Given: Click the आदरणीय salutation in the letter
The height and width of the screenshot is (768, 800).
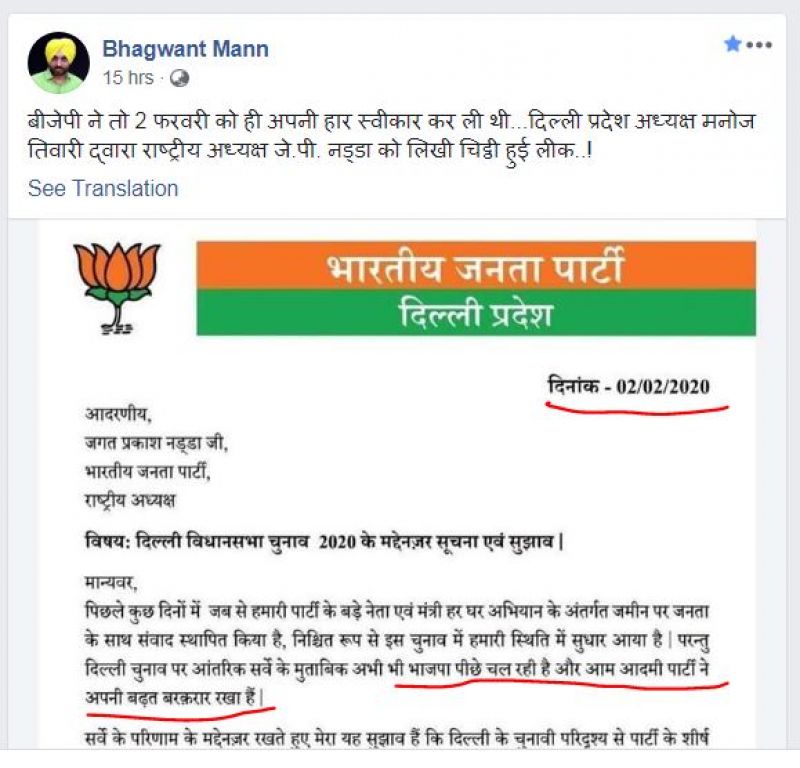Looking at the screenshot, I should coord(118,414).
